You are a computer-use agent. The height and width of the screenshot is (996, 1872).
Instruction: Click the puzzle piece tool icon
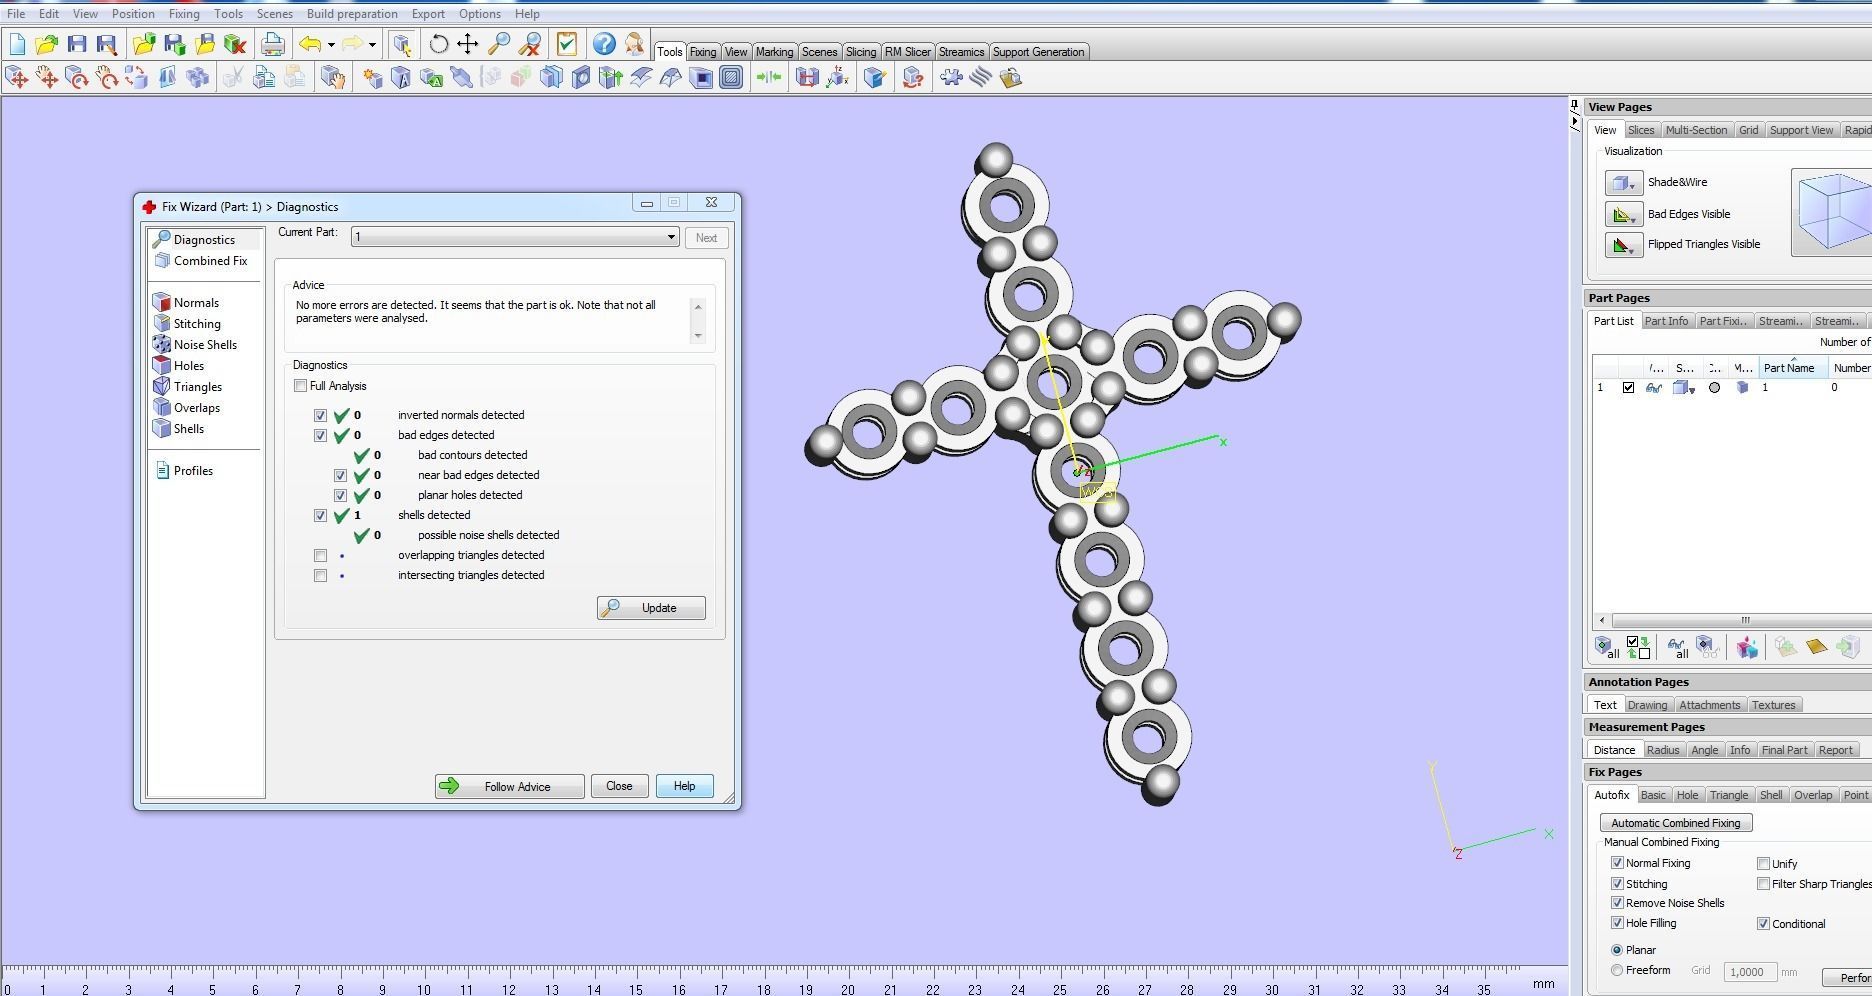pyautogui.click(x=950, y=77)
